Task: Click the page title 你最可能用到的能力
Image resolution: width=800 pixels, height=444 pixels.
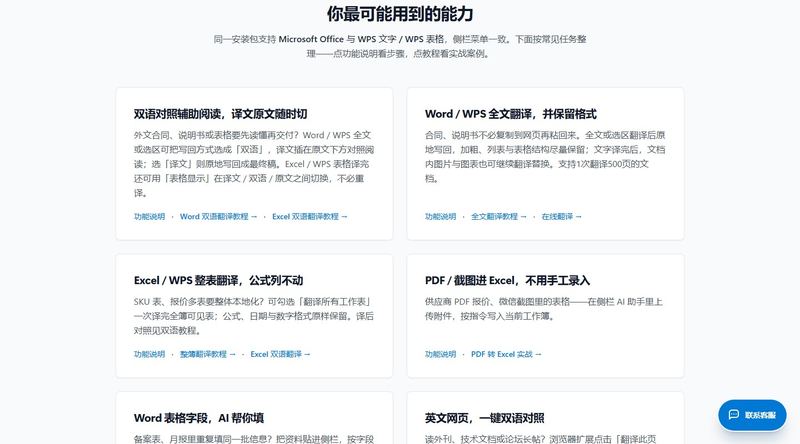Action: 400,14
